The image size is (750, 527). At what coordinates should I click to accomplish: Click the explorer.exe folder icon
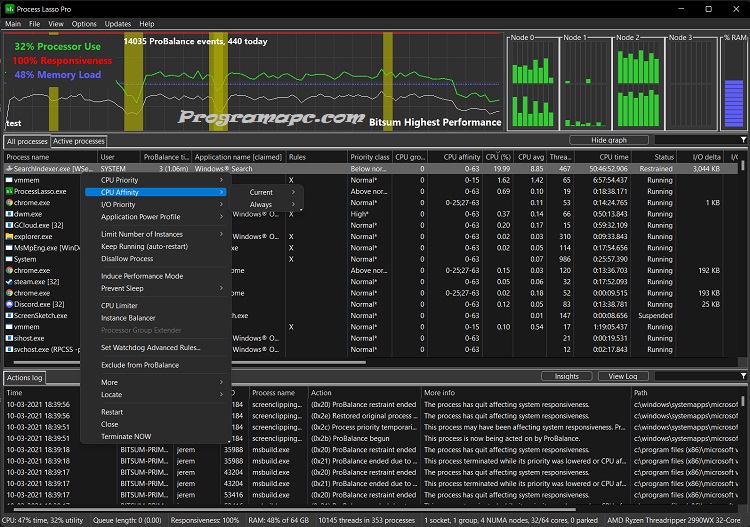pyautogui.click(x=9, y=236)
